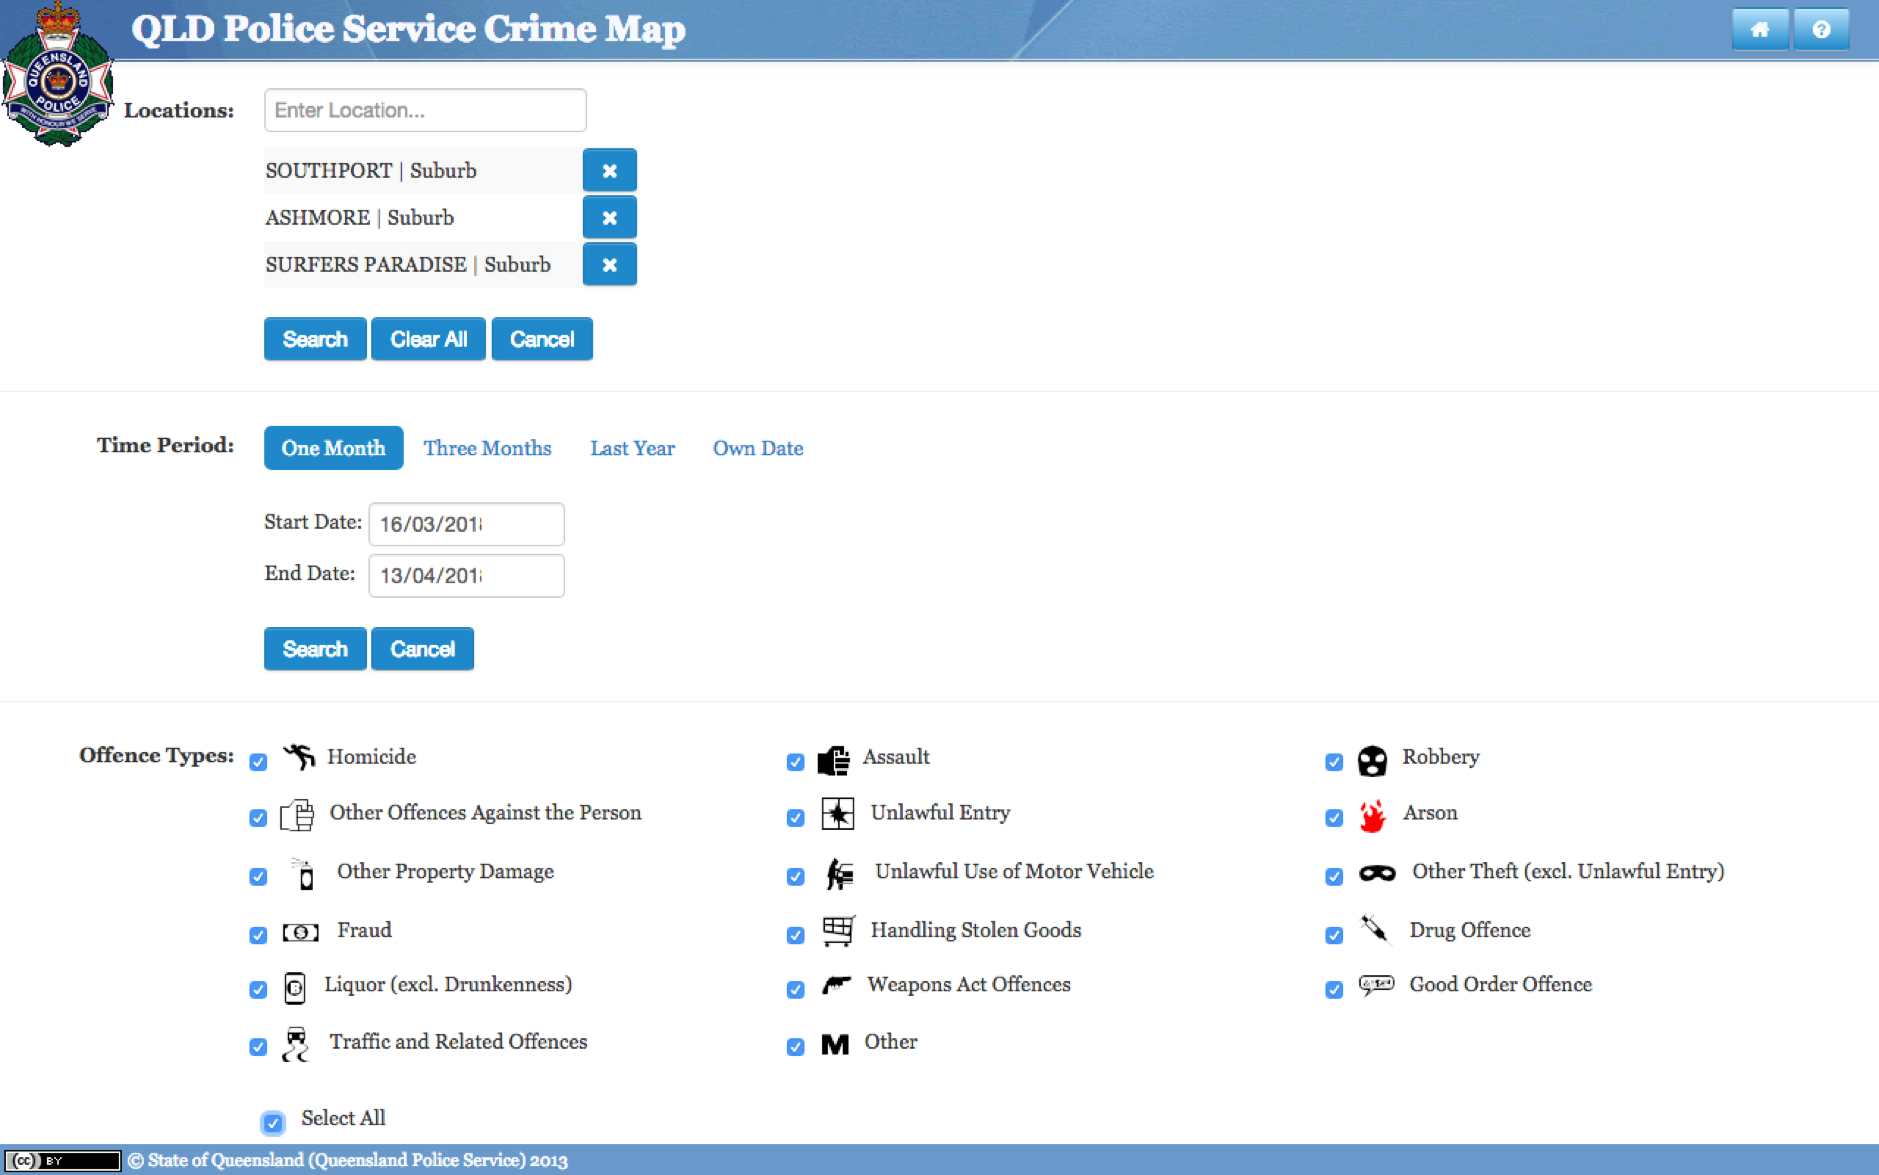Toggle the Arson checkbox
Screen dimensions: 1879x1175
[1334, 818]
